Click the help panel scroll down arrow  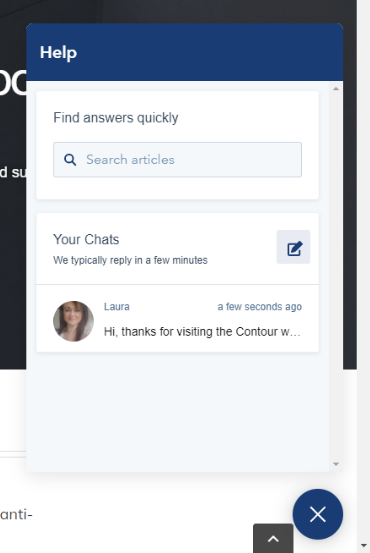(x=336, y=464)
